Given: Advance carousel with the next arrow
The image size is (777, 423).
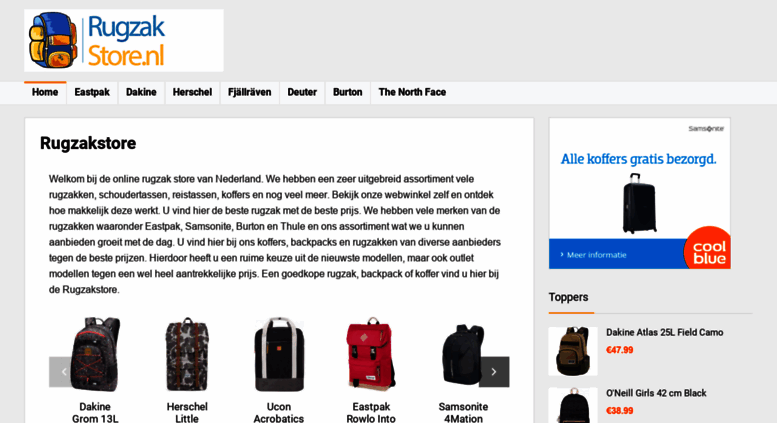Looking at the screenshot, I should pyautogui.click(x=494, y=371).
